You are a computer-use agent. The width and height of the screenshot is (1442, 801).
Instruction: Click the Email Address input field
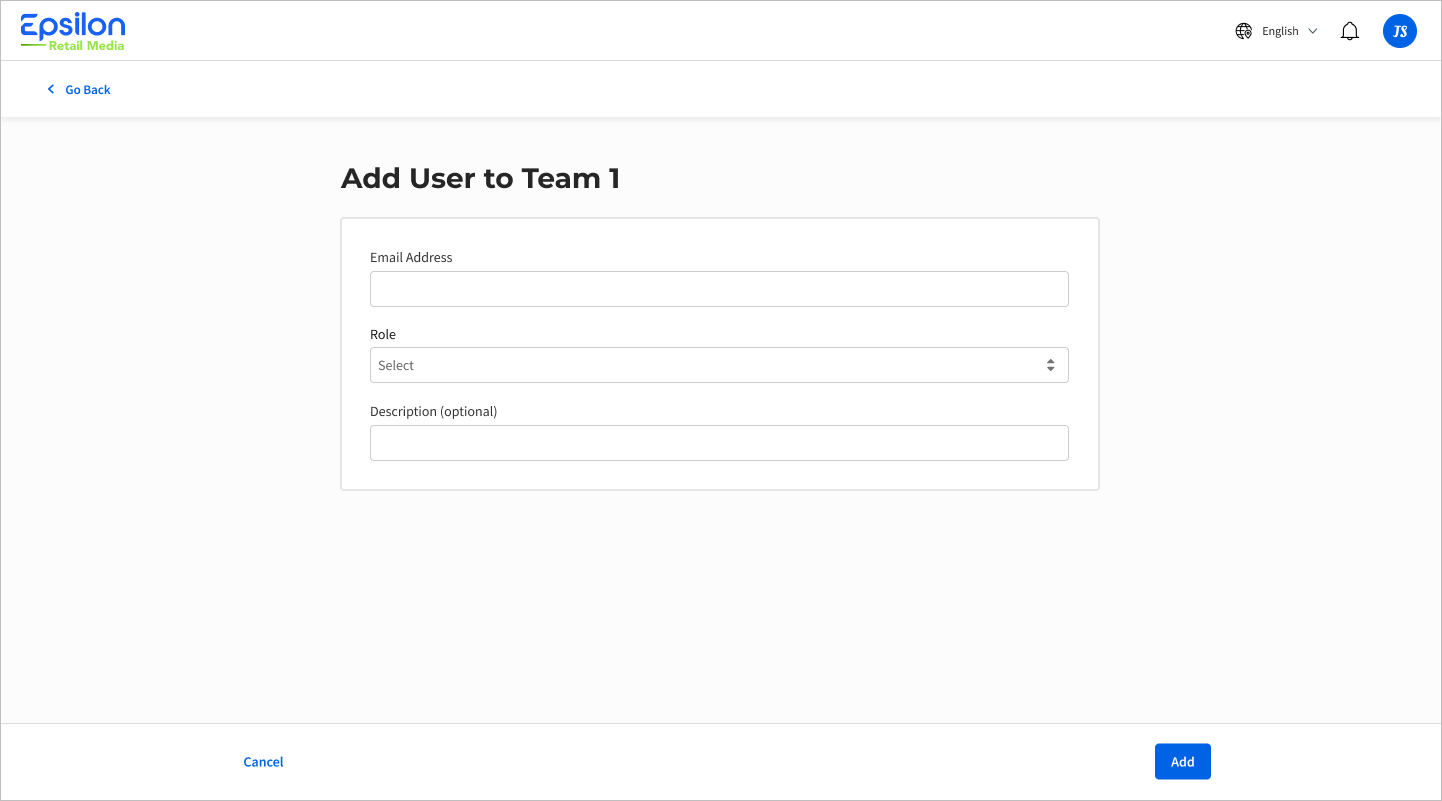[x=719, y=288]
